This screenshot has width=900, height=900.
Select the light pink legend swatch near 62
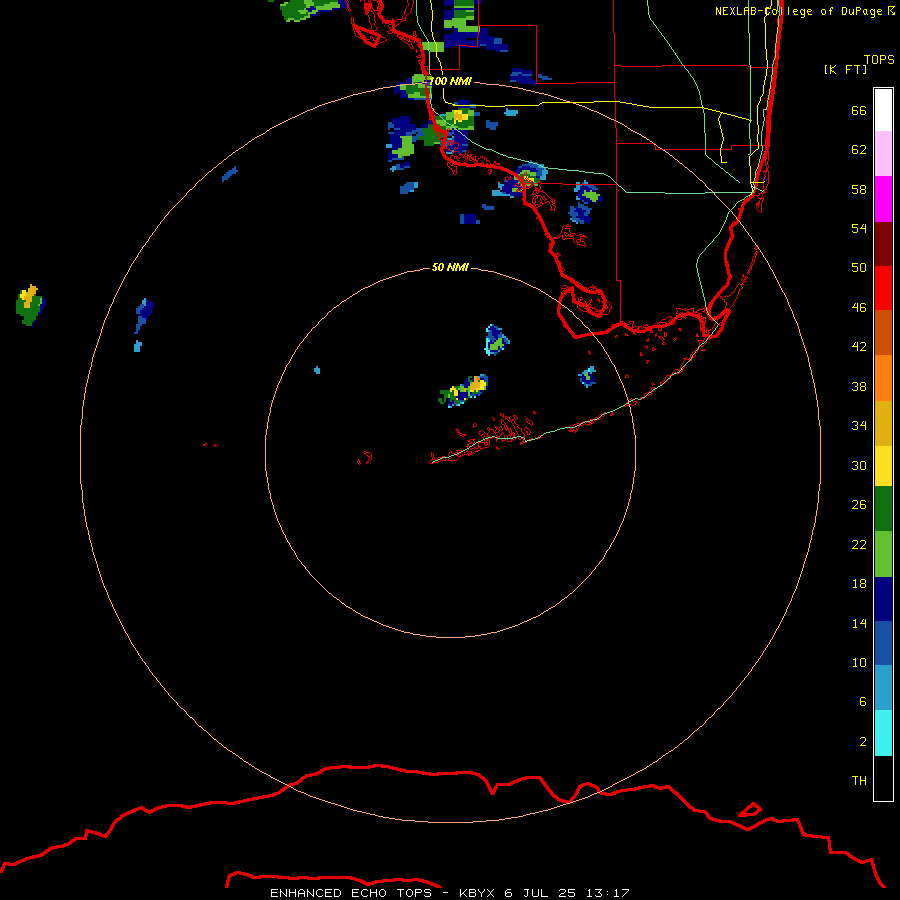coord(883,154)
